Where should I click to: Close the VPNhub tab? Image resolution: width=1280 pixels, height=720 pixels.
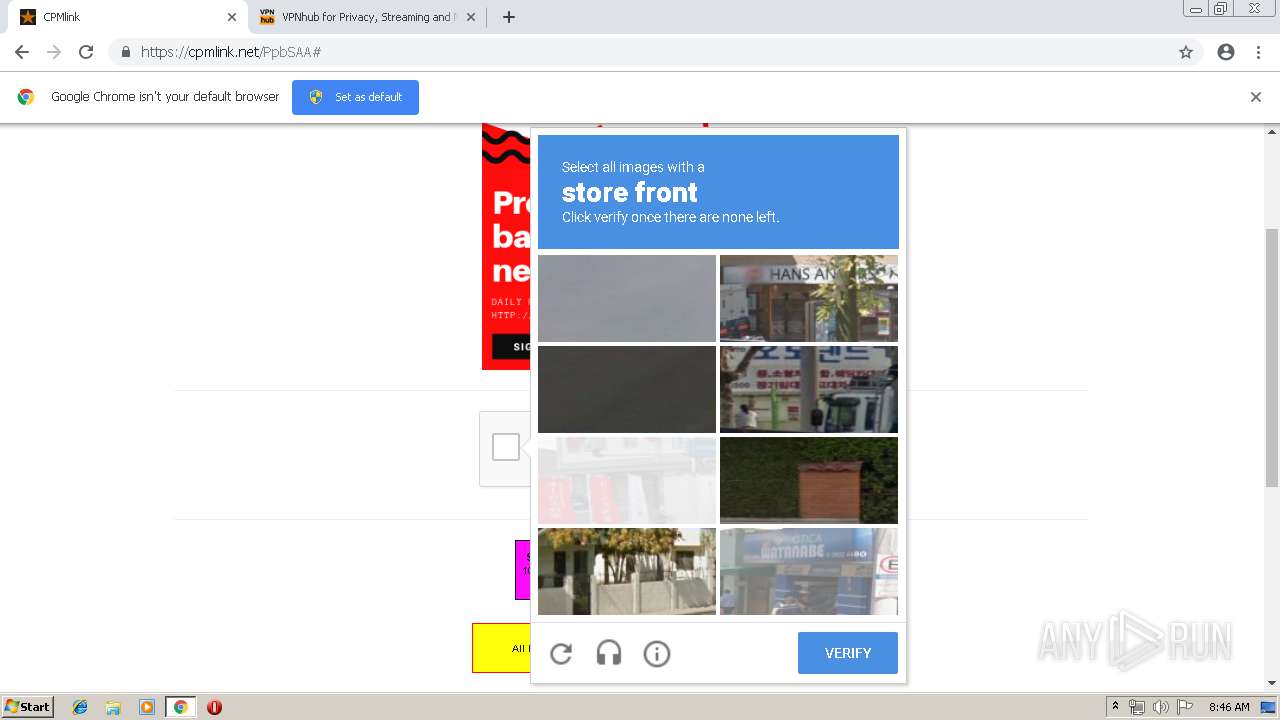tap(471, 17)
